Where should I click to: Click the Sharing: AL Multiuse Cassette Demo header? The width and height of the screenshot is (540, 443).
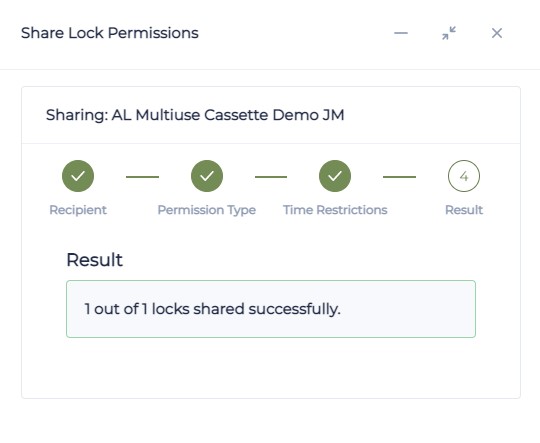coord(195,115)
